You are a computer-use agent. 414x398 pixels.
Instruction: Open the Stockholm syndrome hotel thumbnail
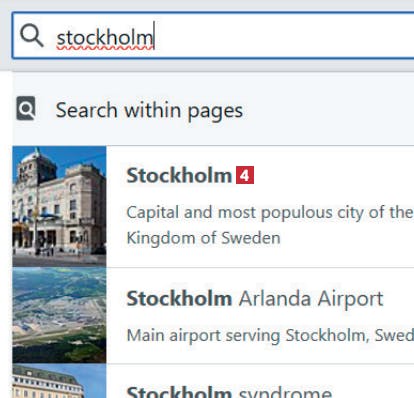click(59, 381)
